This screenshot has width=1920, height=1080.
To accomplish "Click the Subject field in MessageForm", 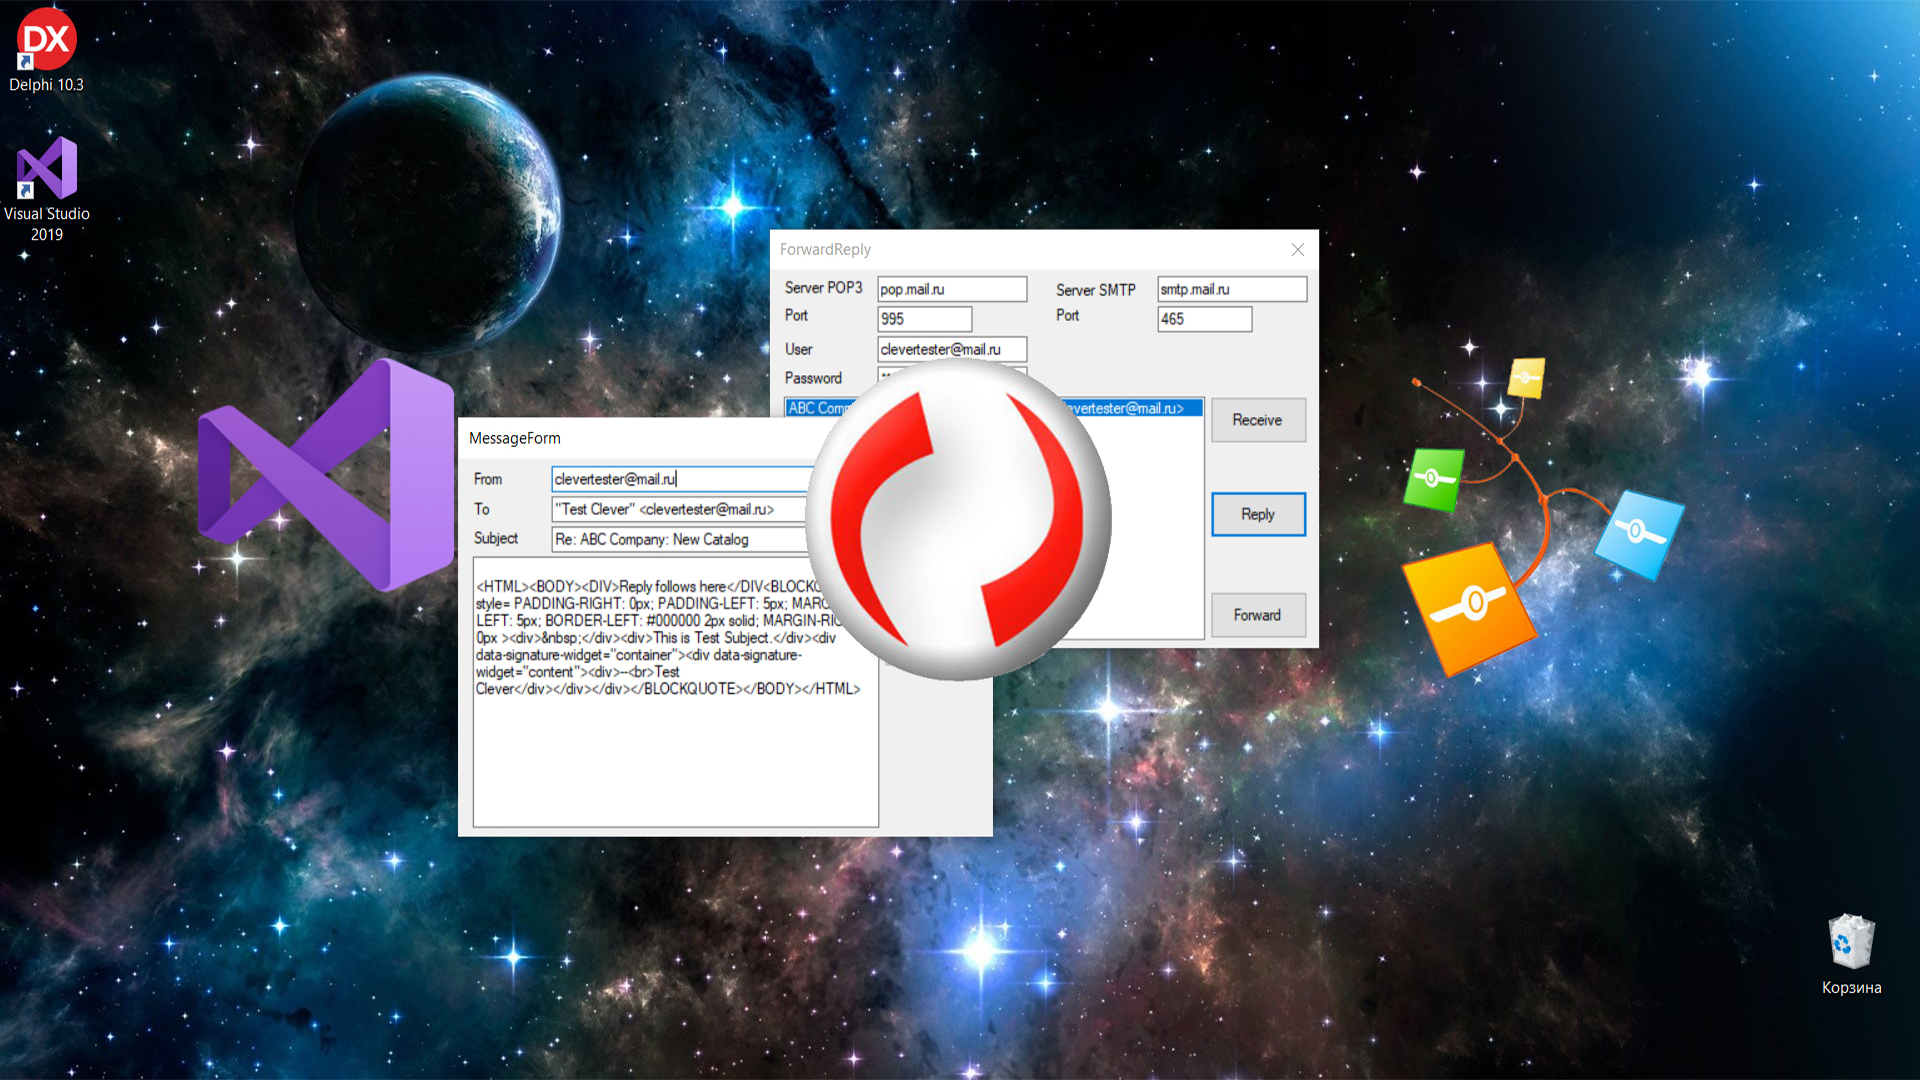I will 680,540.
